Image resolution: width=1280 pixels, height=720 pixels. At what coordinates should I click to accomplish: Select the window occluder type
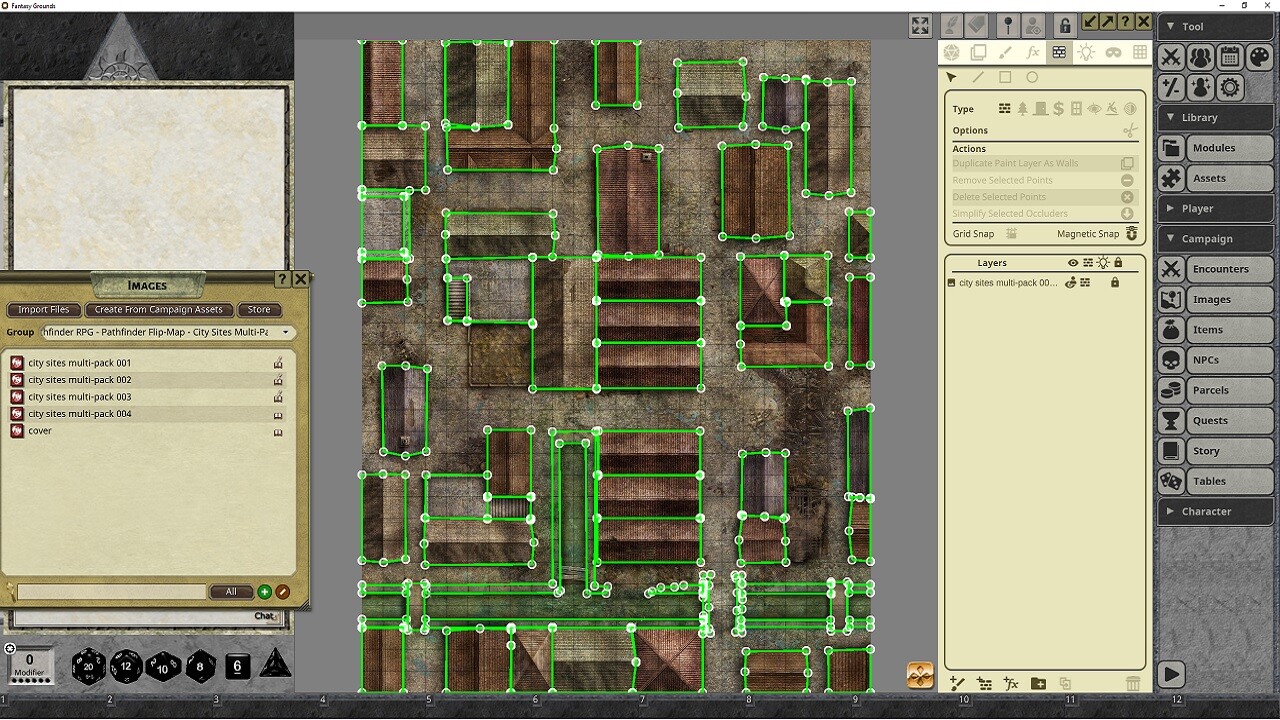(1075, 108)
